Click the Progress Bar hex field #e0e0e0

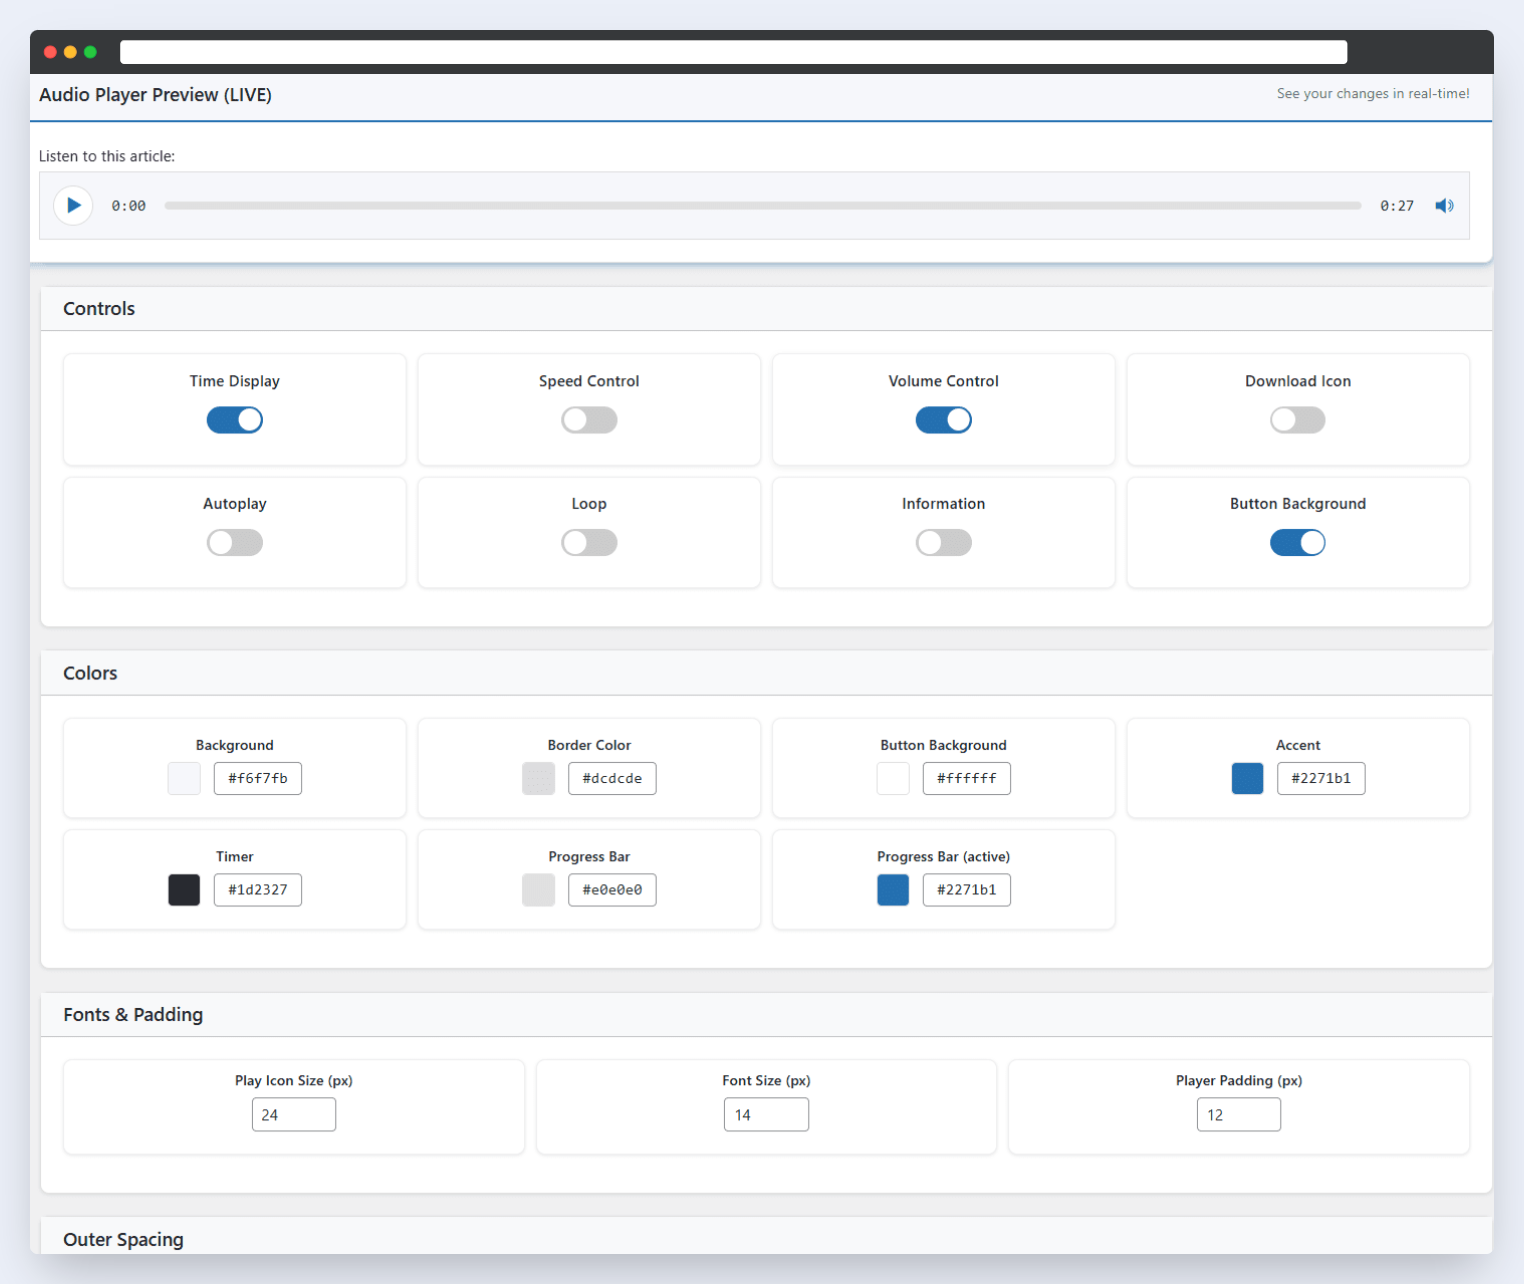[x=612, y=890]
